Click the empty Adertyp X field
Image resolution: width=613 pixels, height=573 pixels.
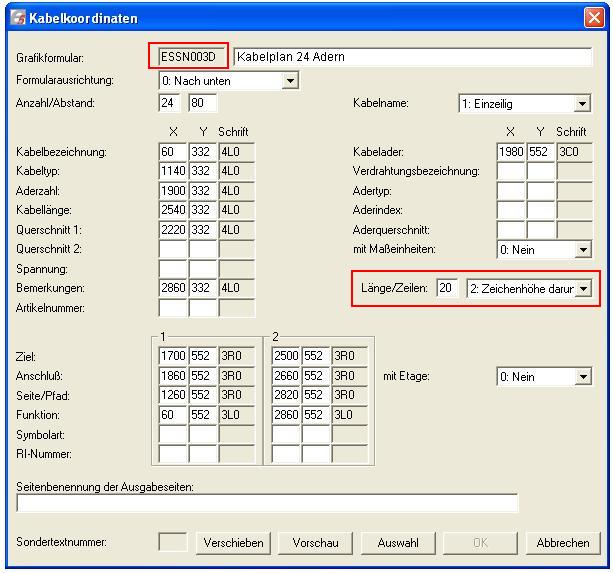click(511, 191)
